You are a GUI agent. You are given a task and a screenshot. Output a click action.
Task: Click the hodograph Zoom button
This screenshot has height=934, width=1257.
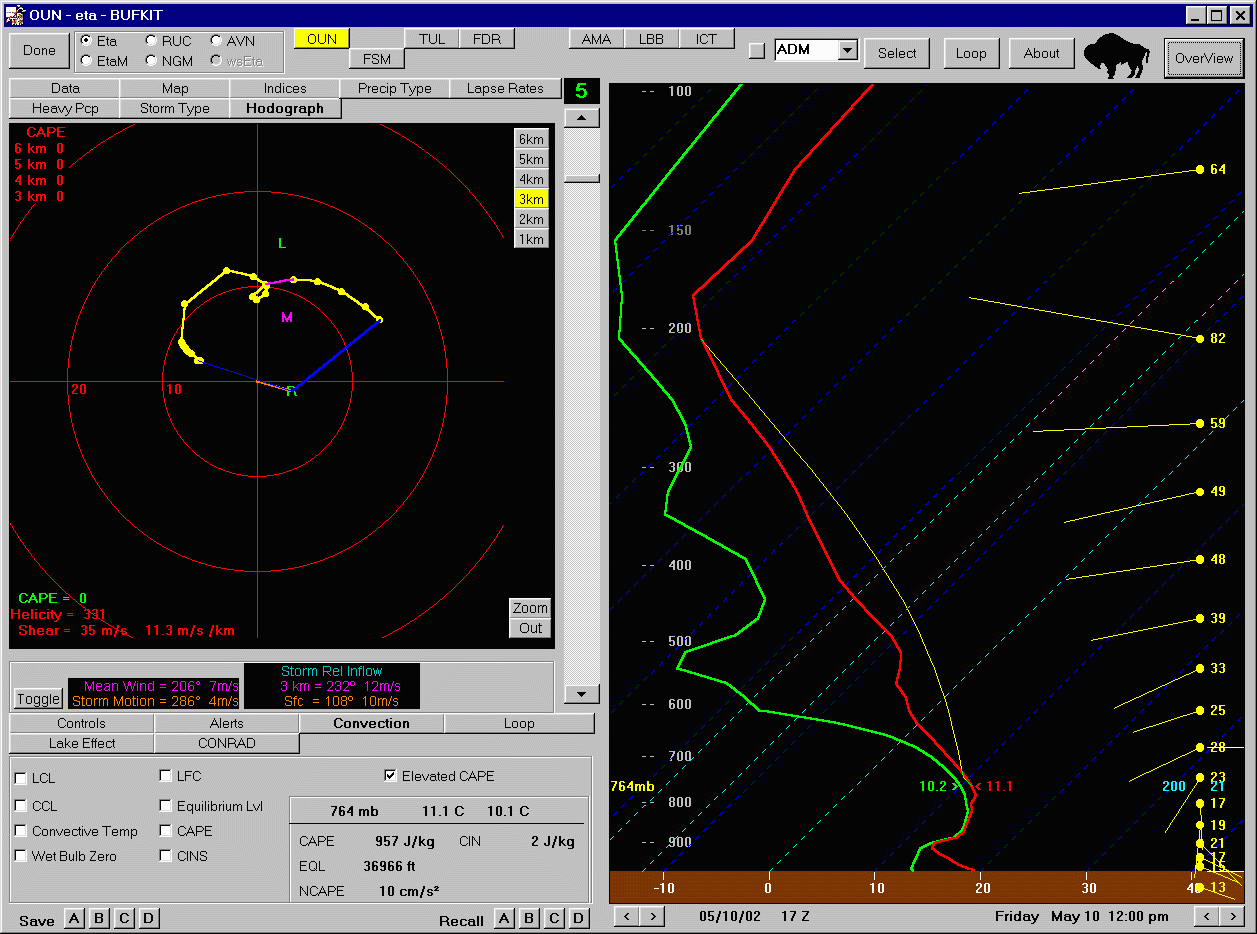point(530,608)
